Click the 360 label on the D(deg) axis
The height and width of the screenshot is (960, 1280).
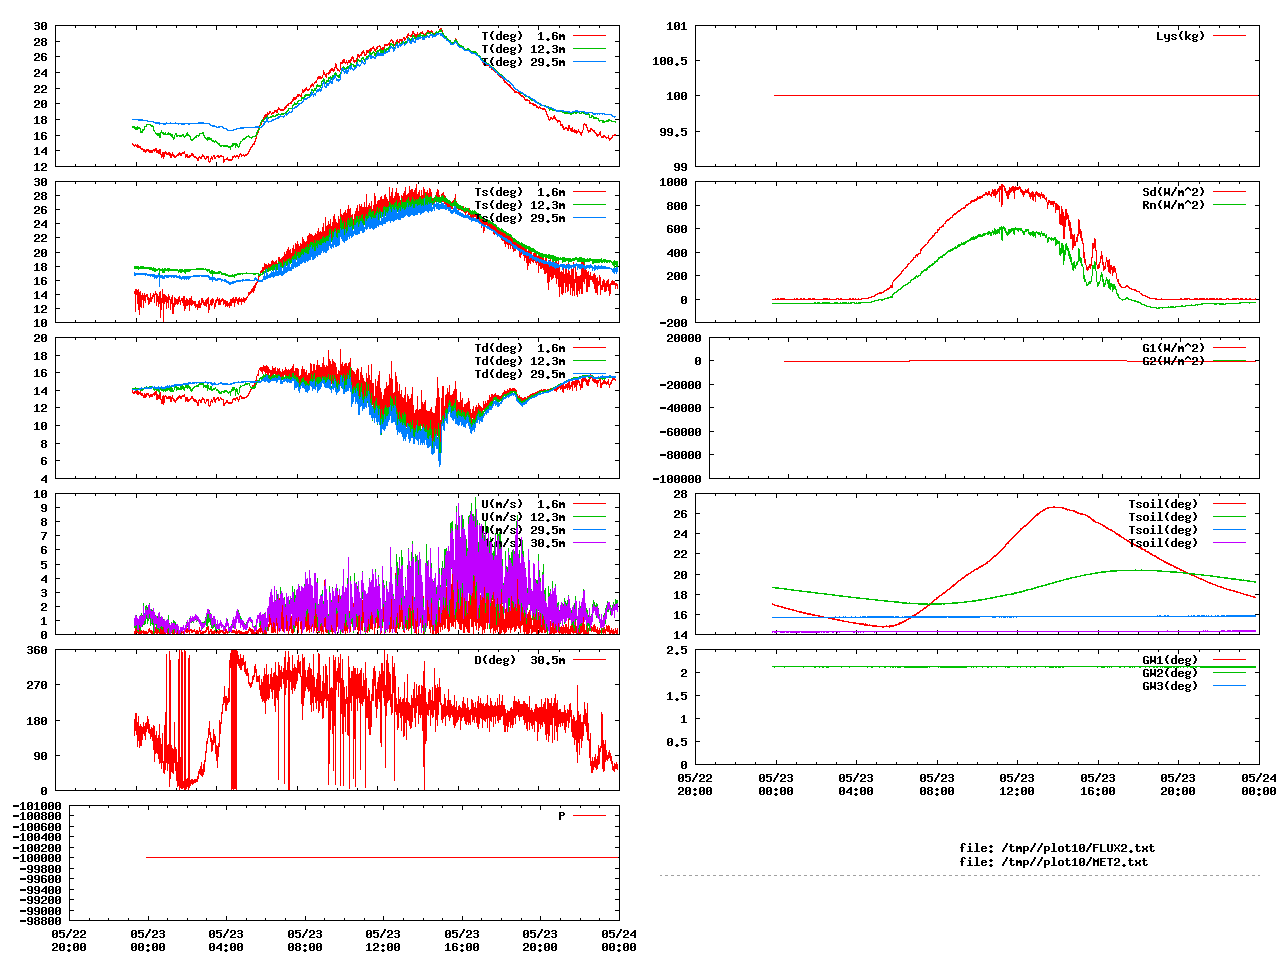tap(37, 650)
